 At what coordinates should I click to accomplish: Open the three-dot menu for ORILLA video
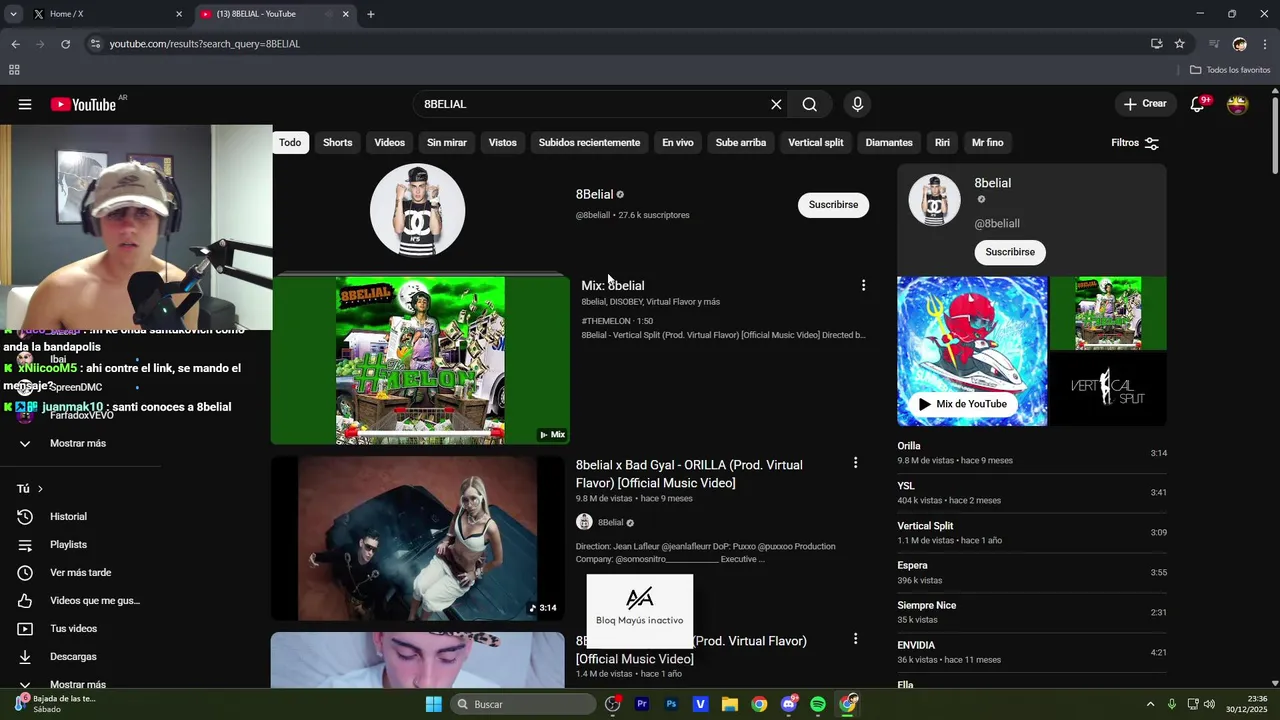point(855,463)
